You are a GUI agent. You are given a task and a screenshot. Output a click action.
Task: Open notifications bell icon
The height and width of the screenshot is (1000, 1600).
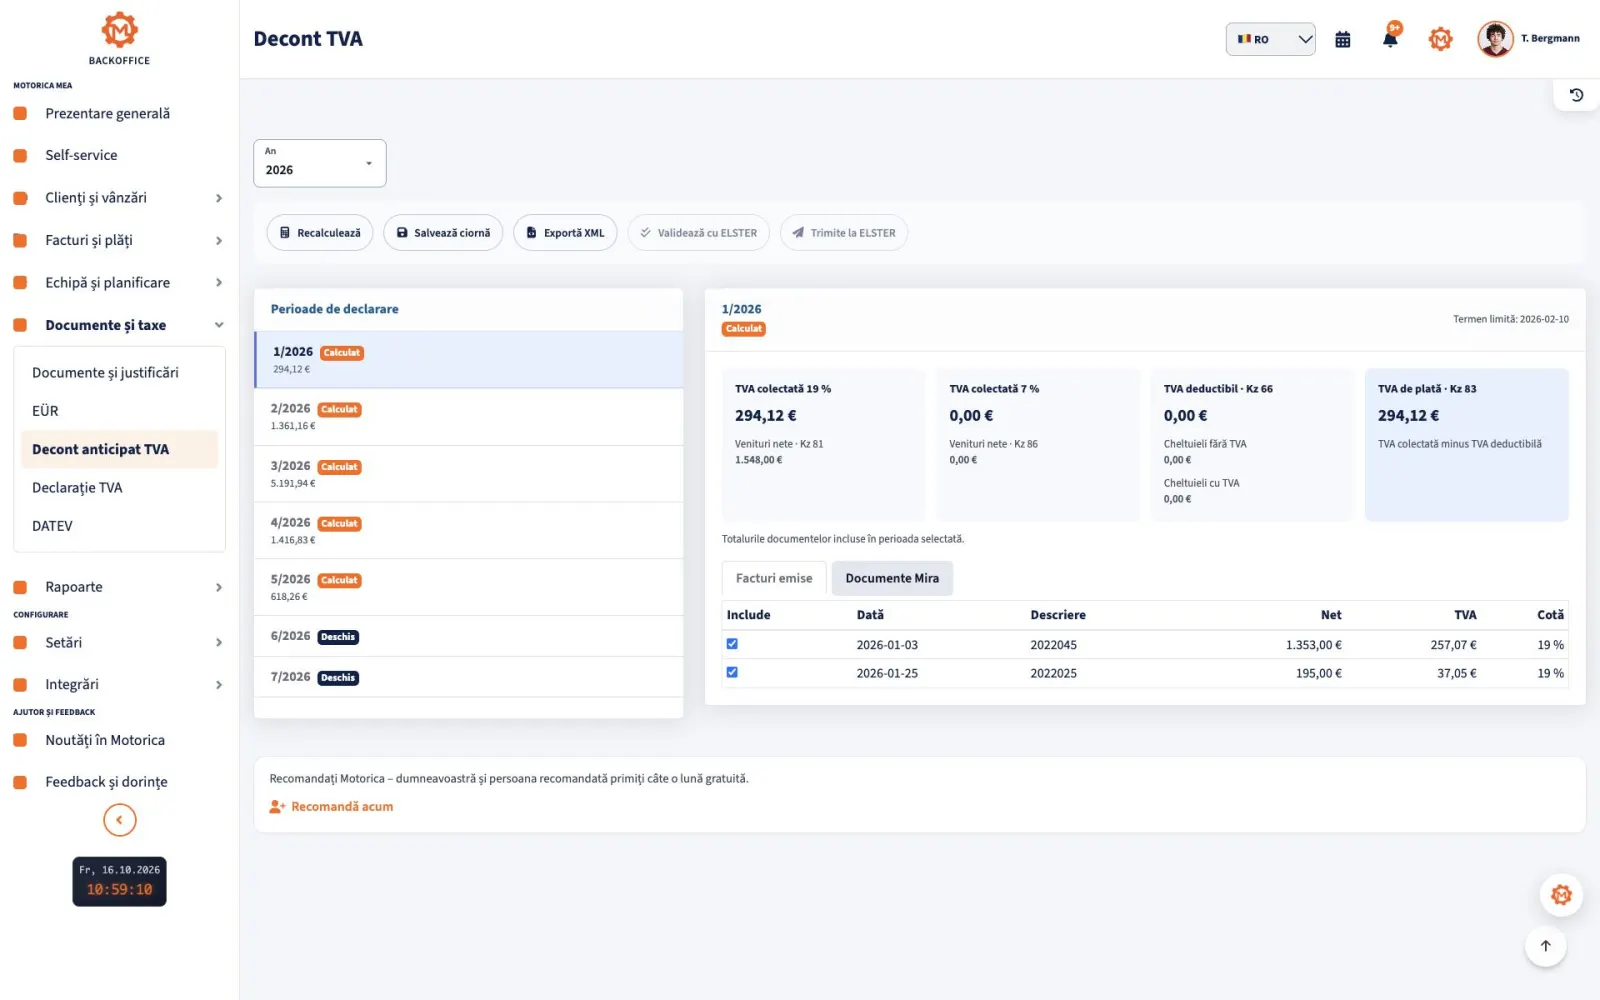coord(1390,38)
